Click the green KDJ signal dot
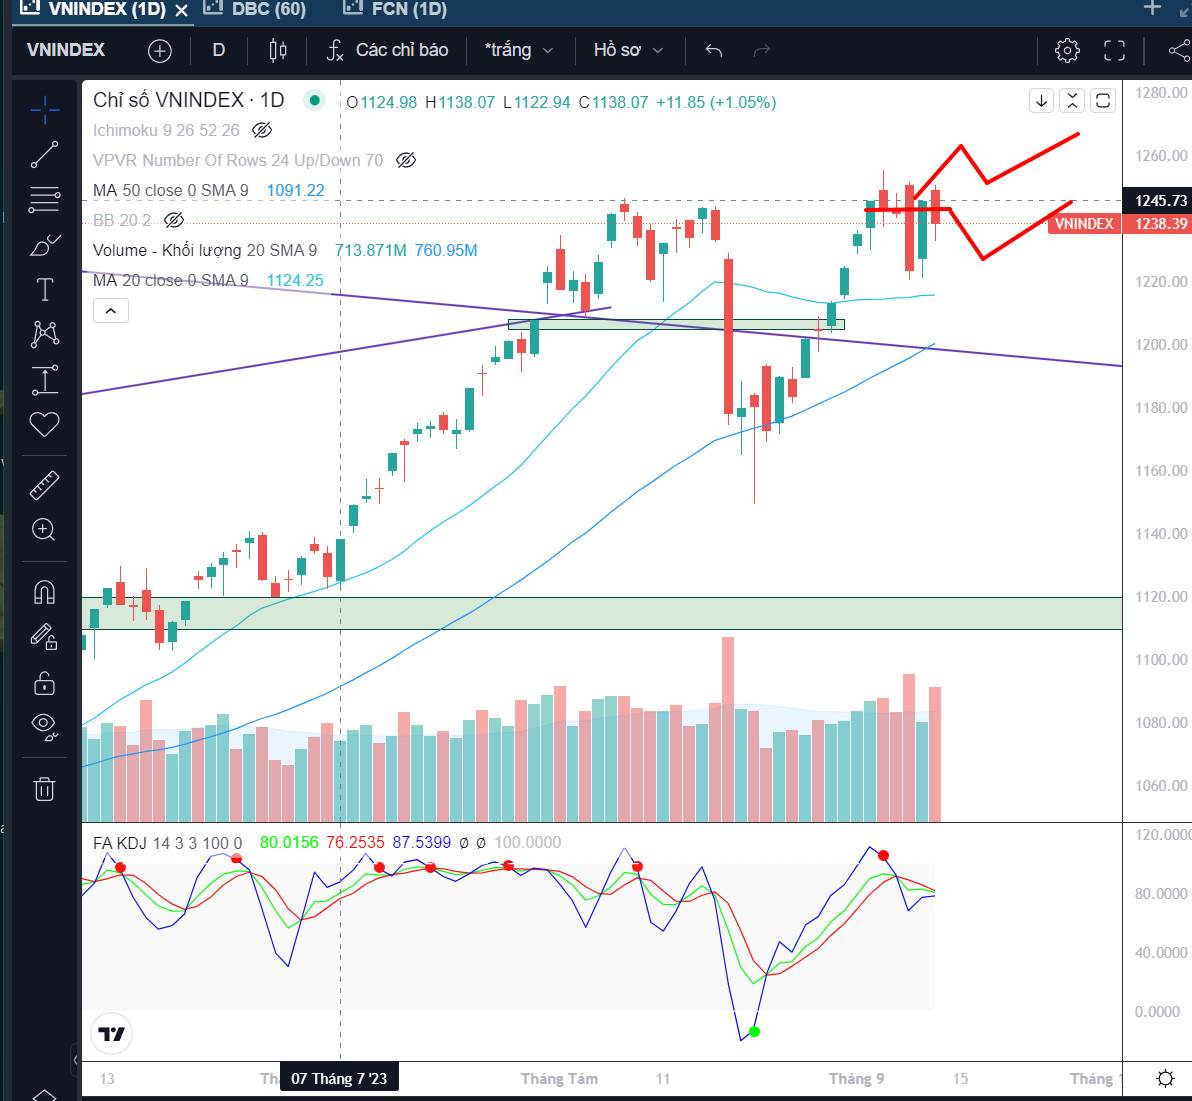 (x=754, y=1031)
